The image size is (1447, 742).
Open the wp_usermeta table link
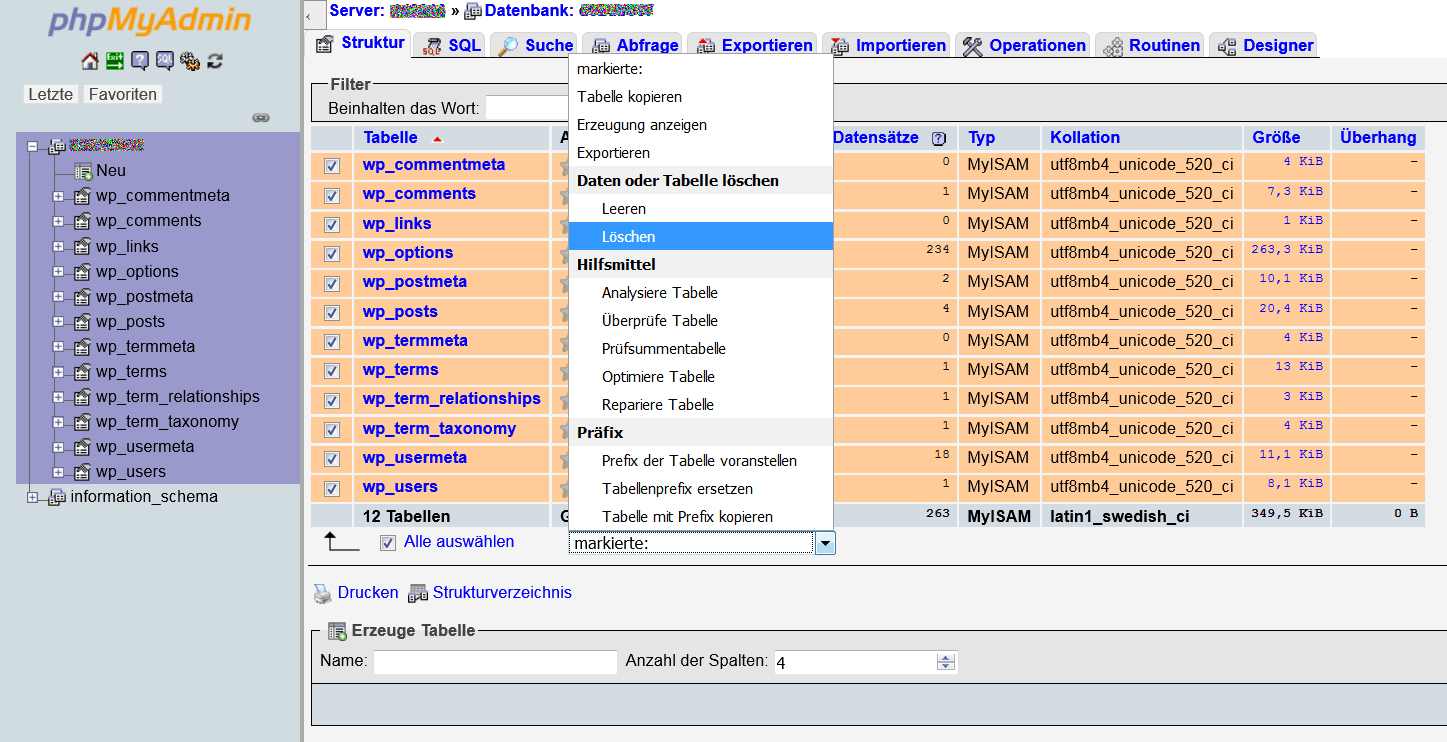[415, 458]
